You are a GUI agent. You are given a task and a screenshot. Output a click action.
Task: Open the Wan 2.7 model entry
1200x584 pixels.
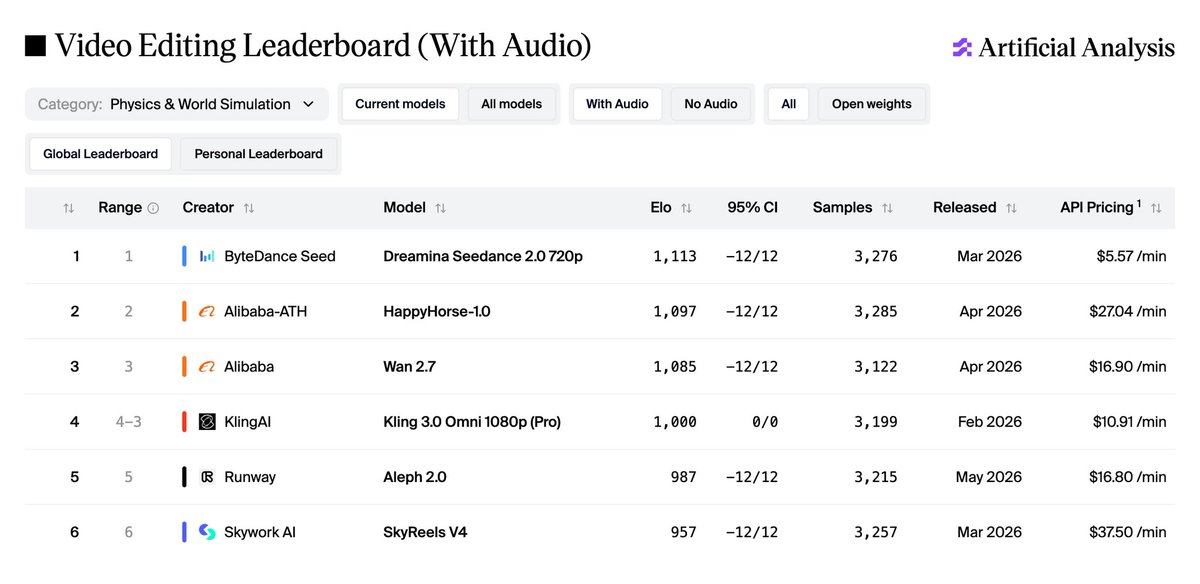(x=410, y=366)
